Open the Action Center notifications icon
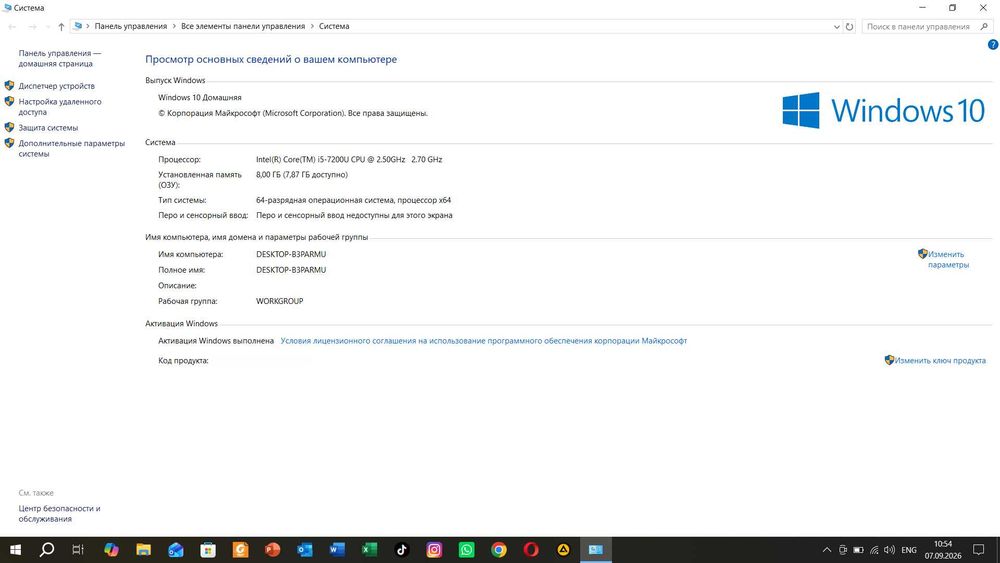1000x563 pixels. 978,550
